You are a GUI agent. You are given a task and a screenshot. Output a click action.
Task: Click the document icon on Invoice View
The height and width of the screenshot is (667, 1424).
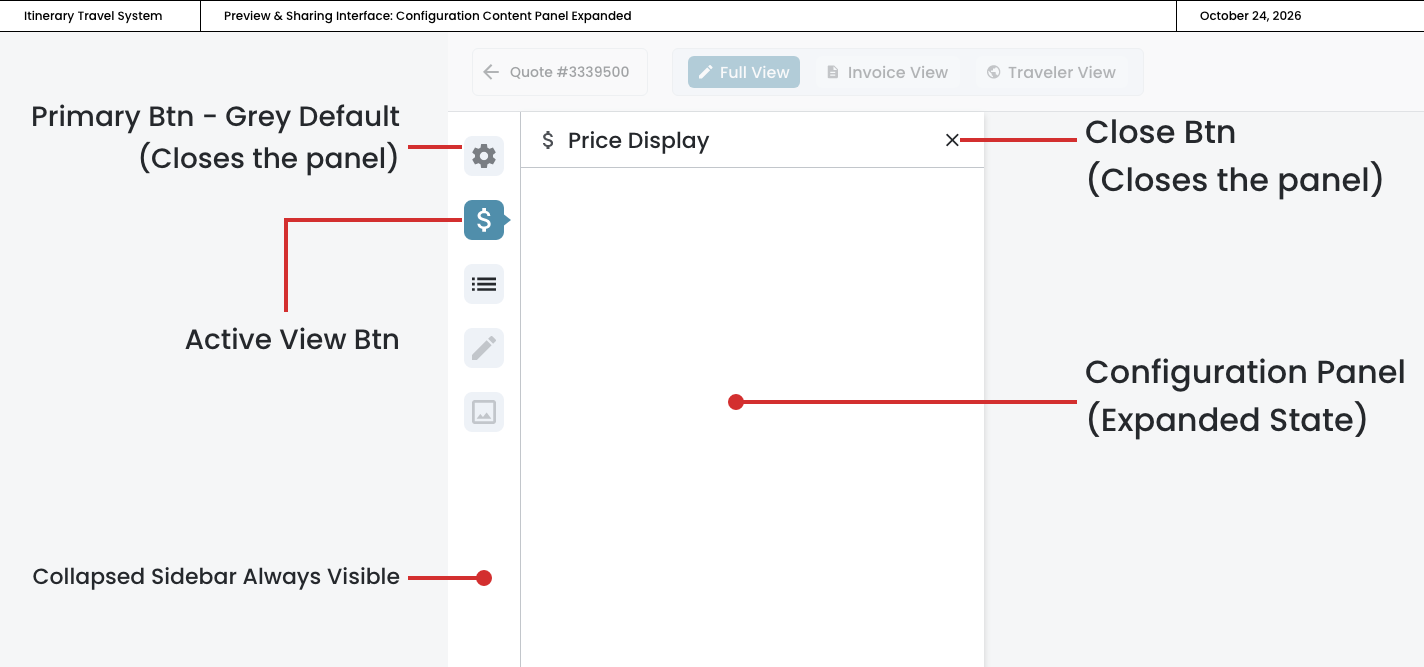[x=833, y=72]
